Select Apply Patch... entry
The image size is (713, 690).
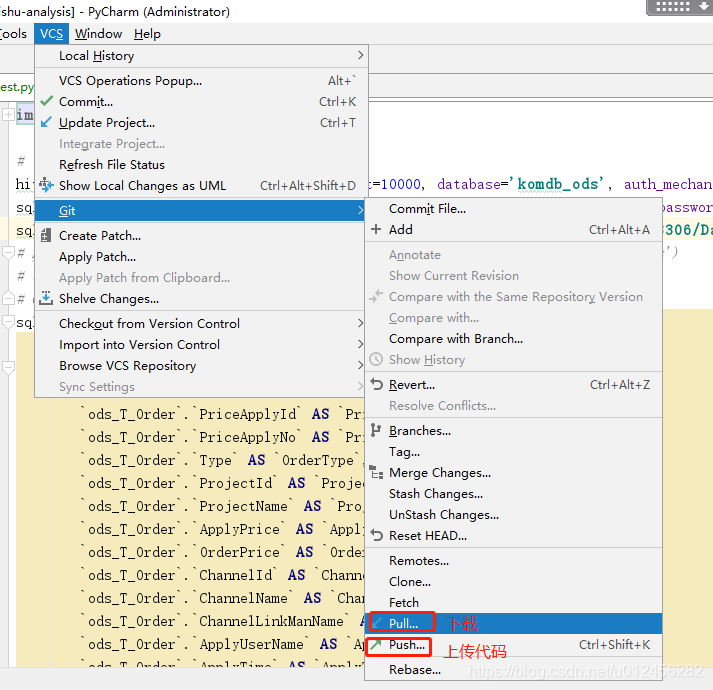point(200,257)
